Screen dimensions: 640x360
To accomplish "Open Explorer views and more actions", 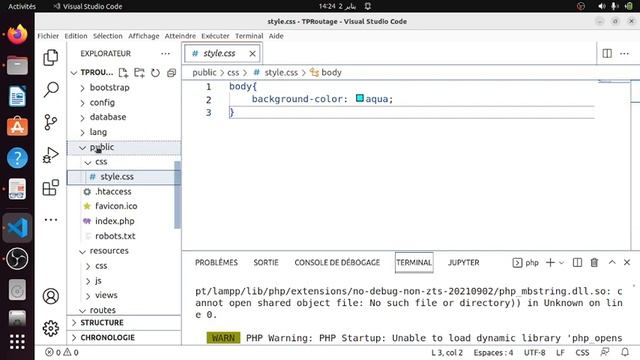I will coord(165,53).
